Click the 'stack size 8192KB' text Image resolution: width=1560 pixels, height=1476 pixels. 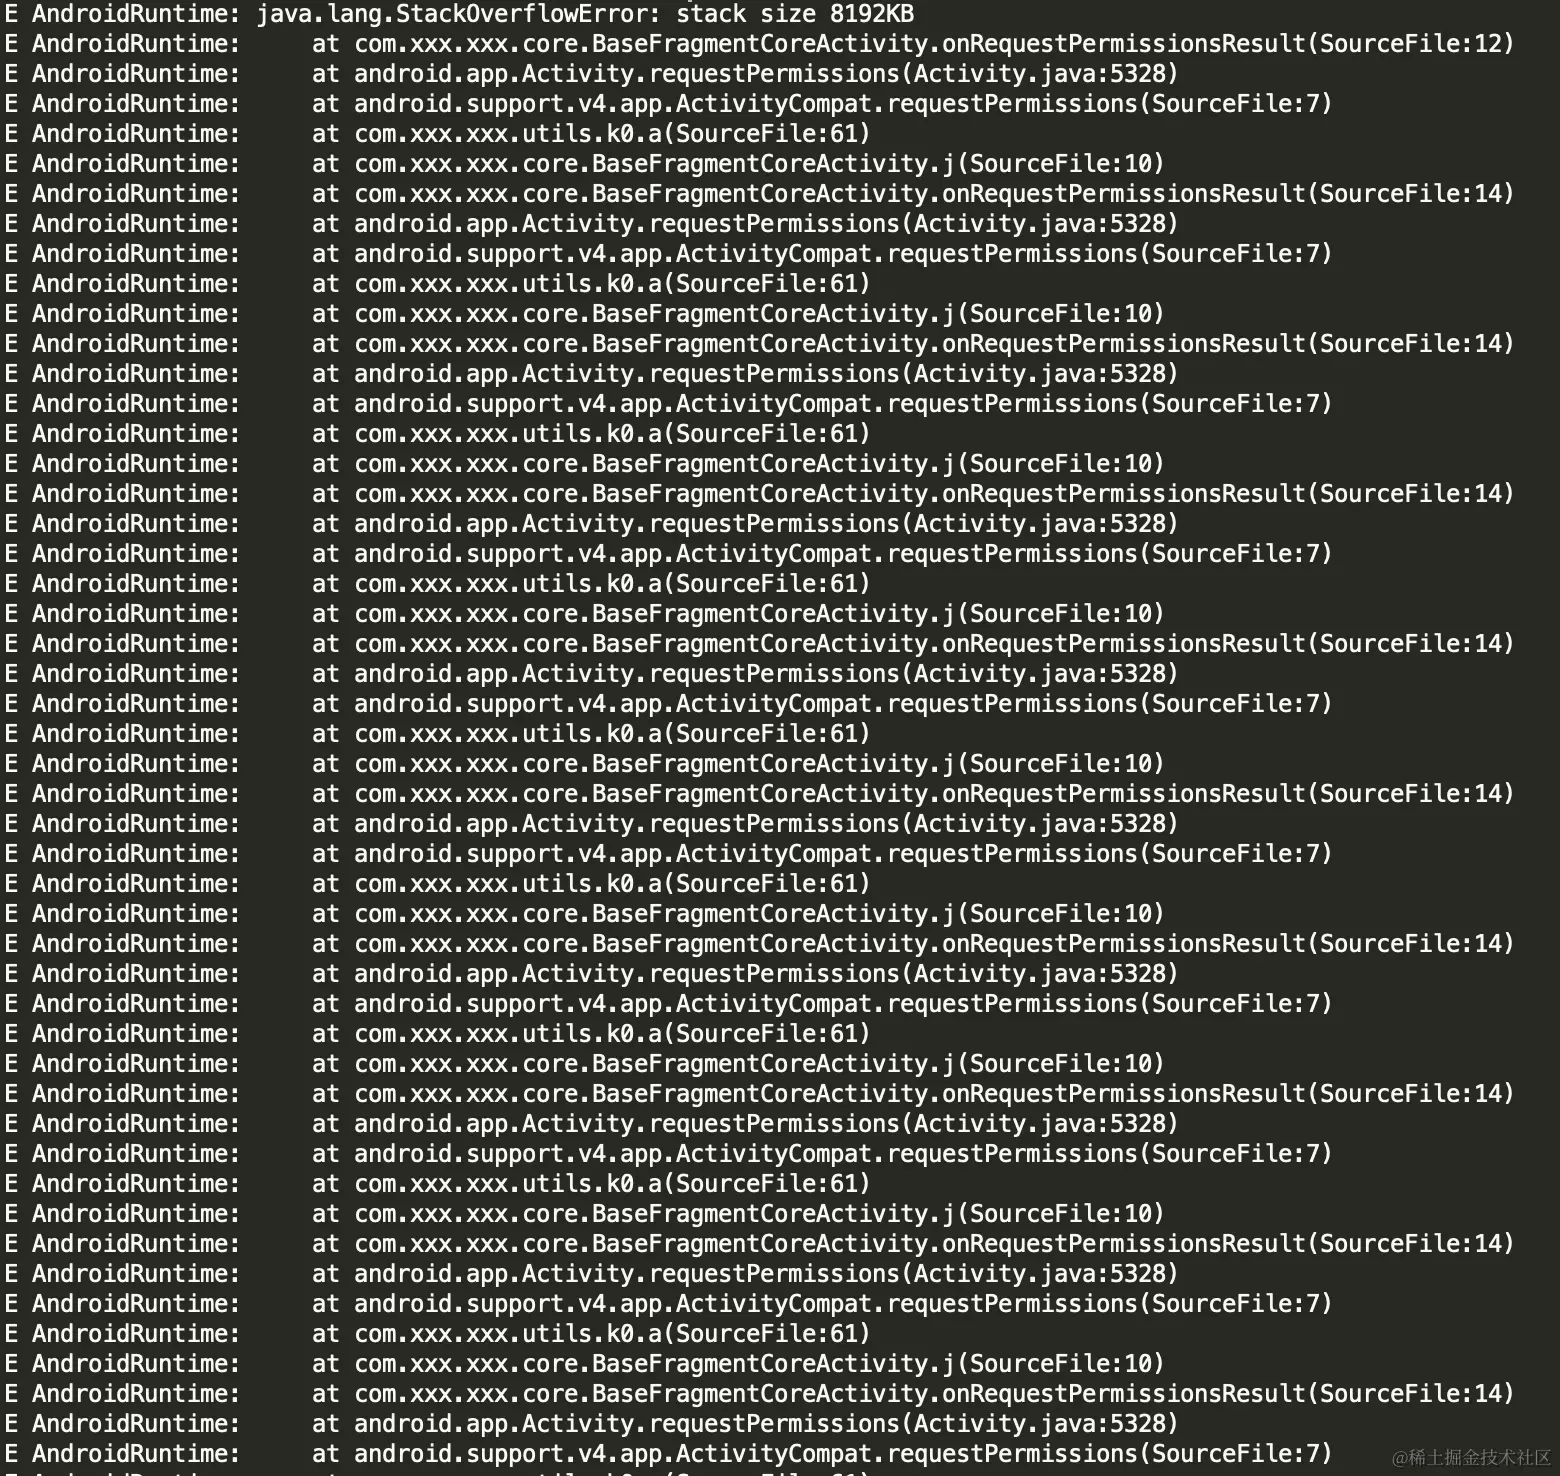[x=795, y=14]
